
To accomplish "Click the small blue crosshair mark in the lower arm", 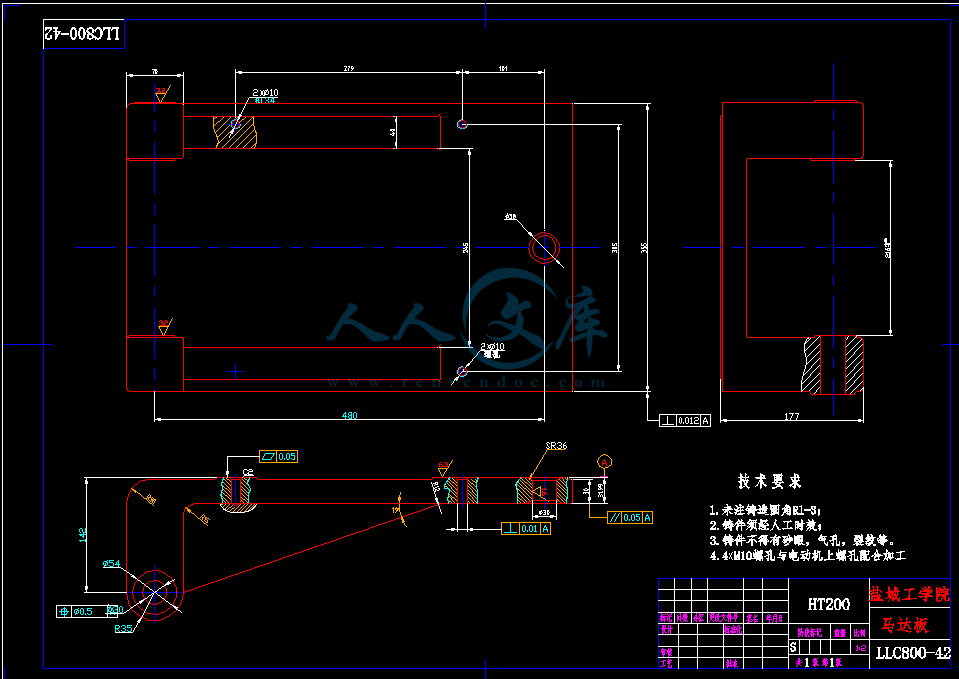I will (x=235, y=371).
